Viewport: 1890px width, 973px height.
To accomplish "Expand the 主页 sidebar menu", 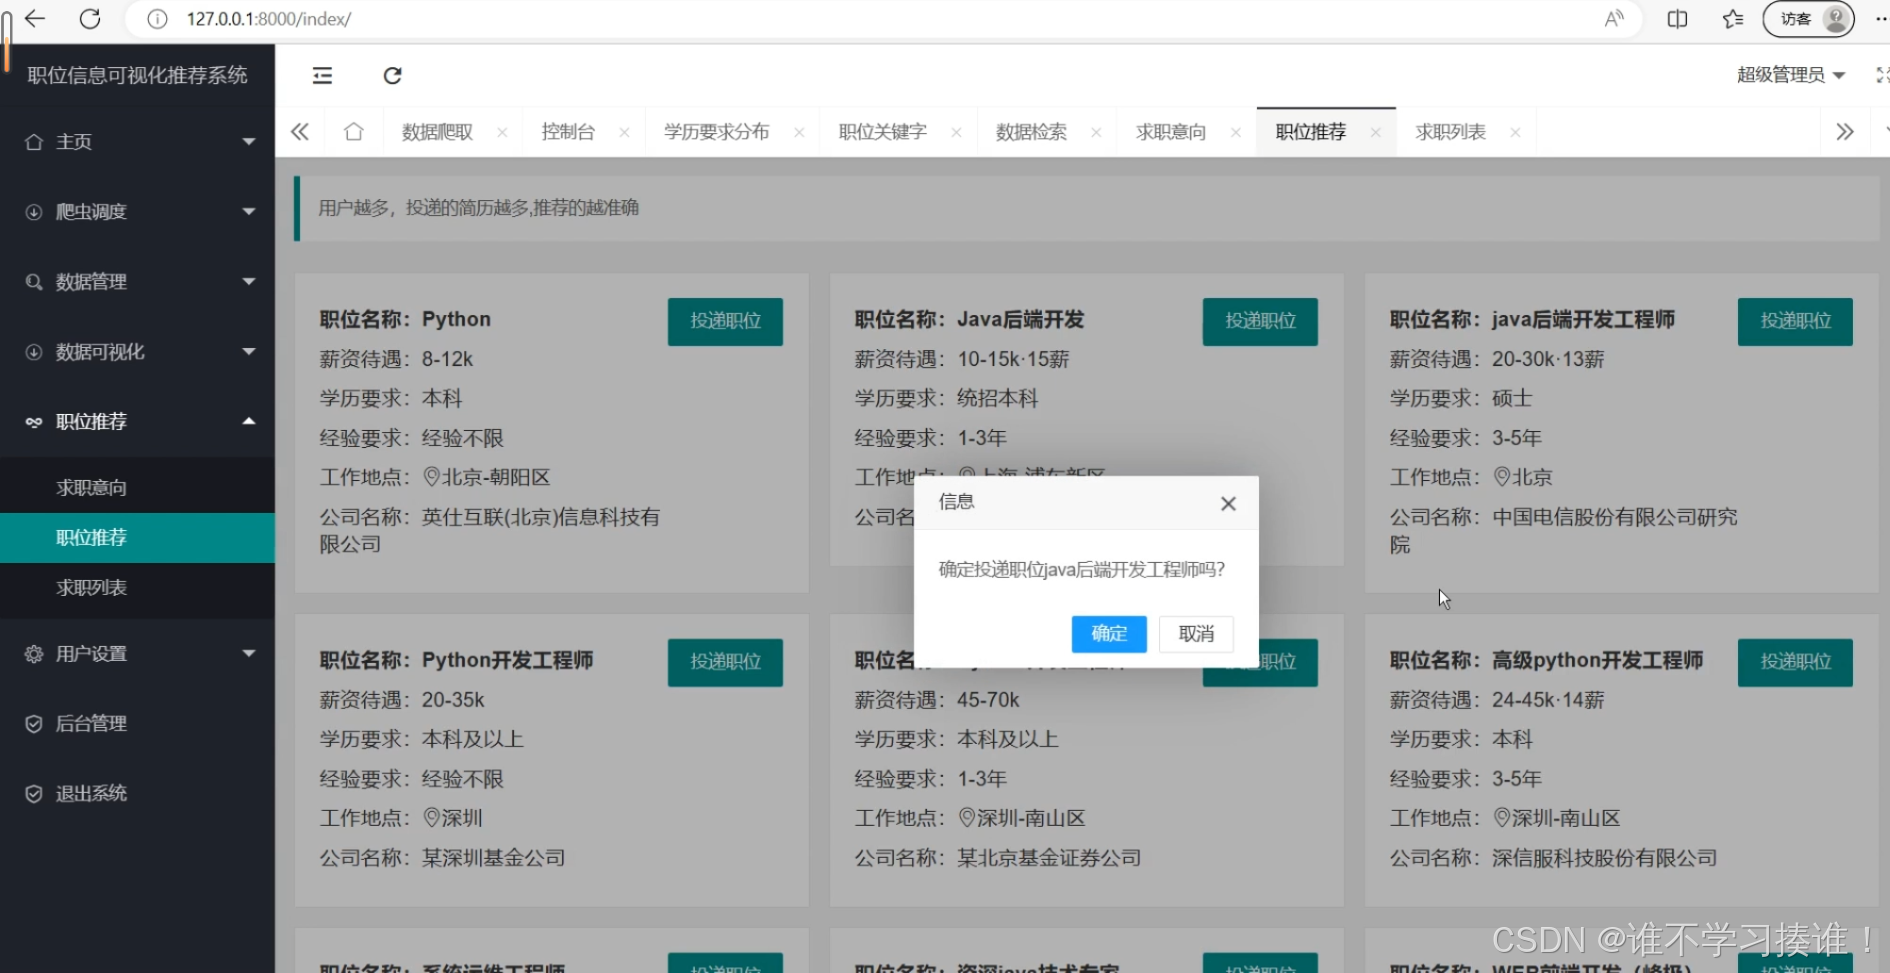I will click(x=137, y=142).
